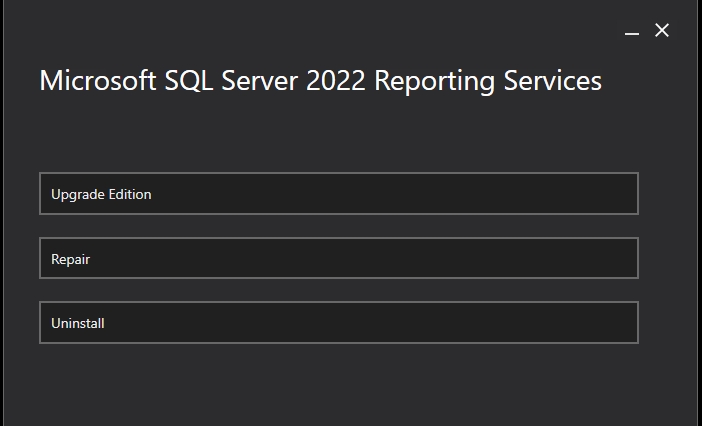702x426 pixels.
Task: Select the Repair option
Action: click(338, 258)
